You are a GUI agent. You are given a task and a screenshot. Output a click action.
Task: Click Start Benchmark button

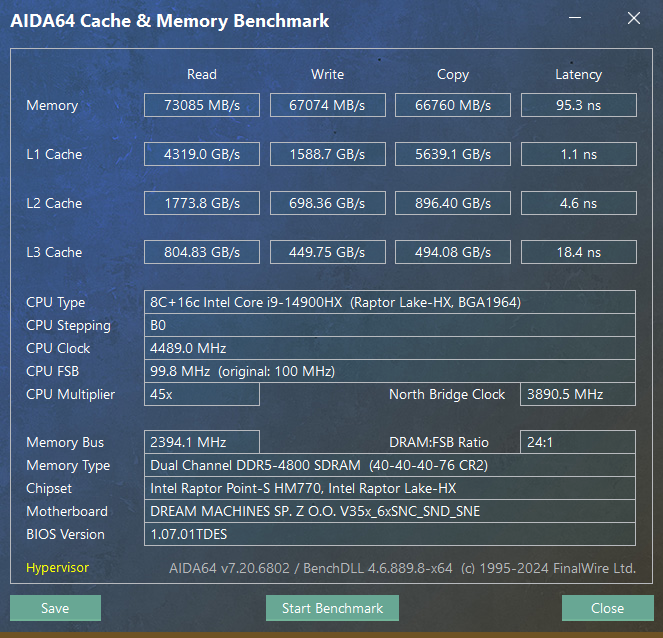[332, 608]
